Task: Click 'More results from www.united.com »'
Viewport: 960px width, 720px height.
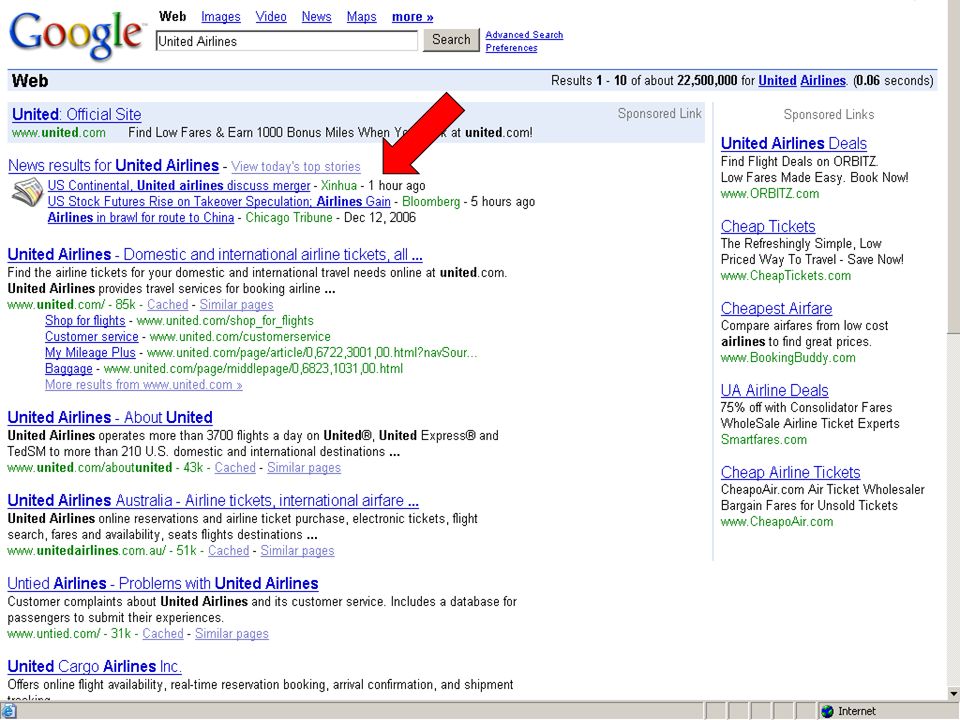Action: [143, 384]
